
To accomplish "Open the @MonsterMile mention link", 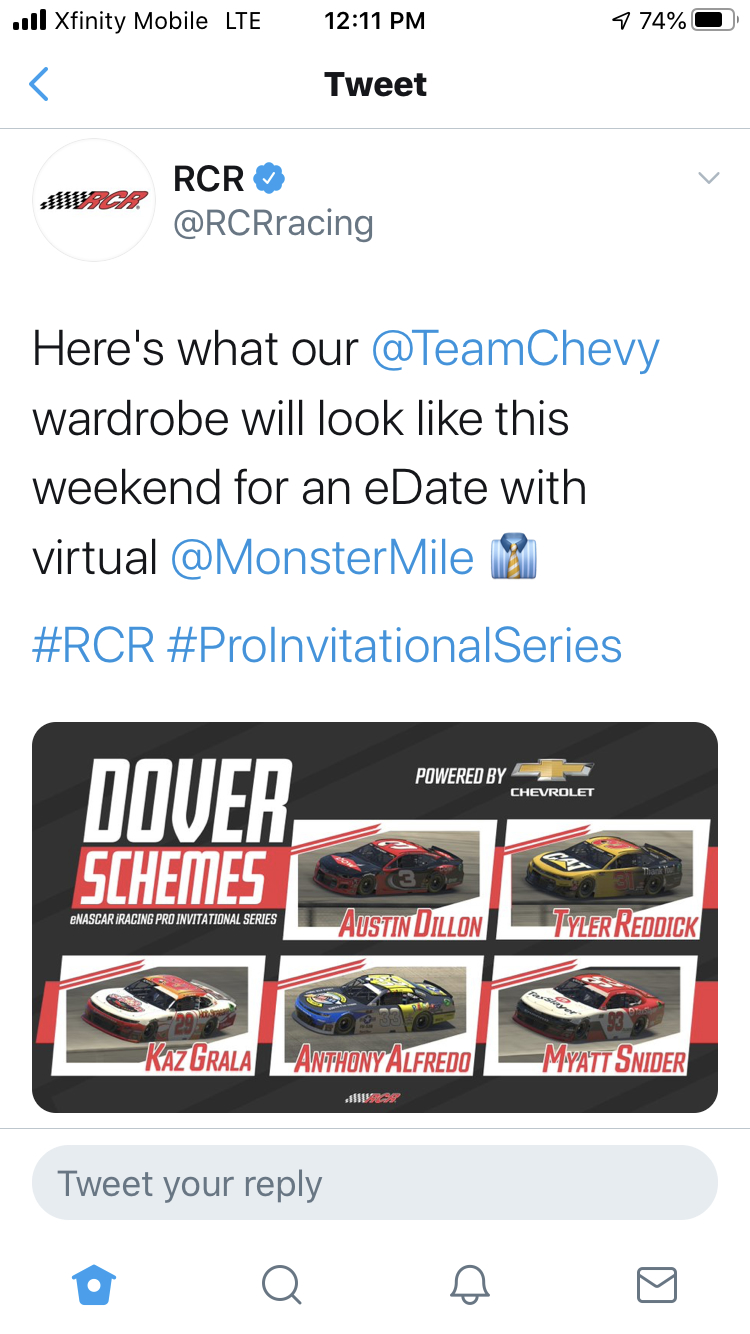I will pyautogui.click(x=322, y=558).
